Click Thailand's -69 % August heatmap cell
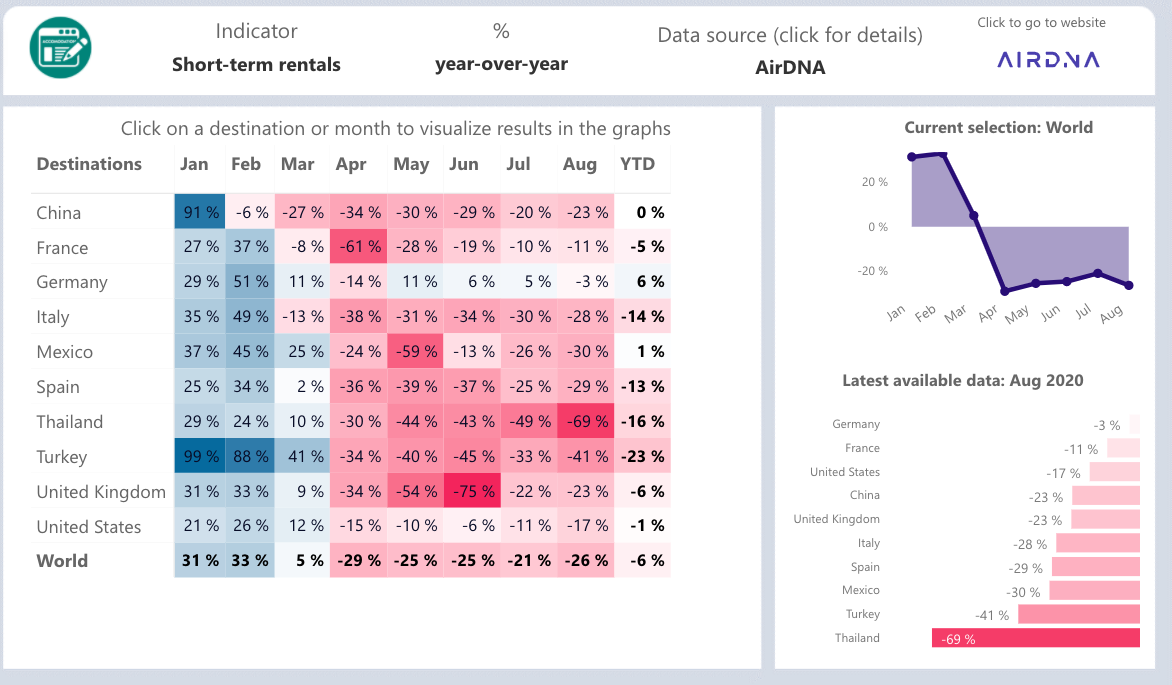 586,422
